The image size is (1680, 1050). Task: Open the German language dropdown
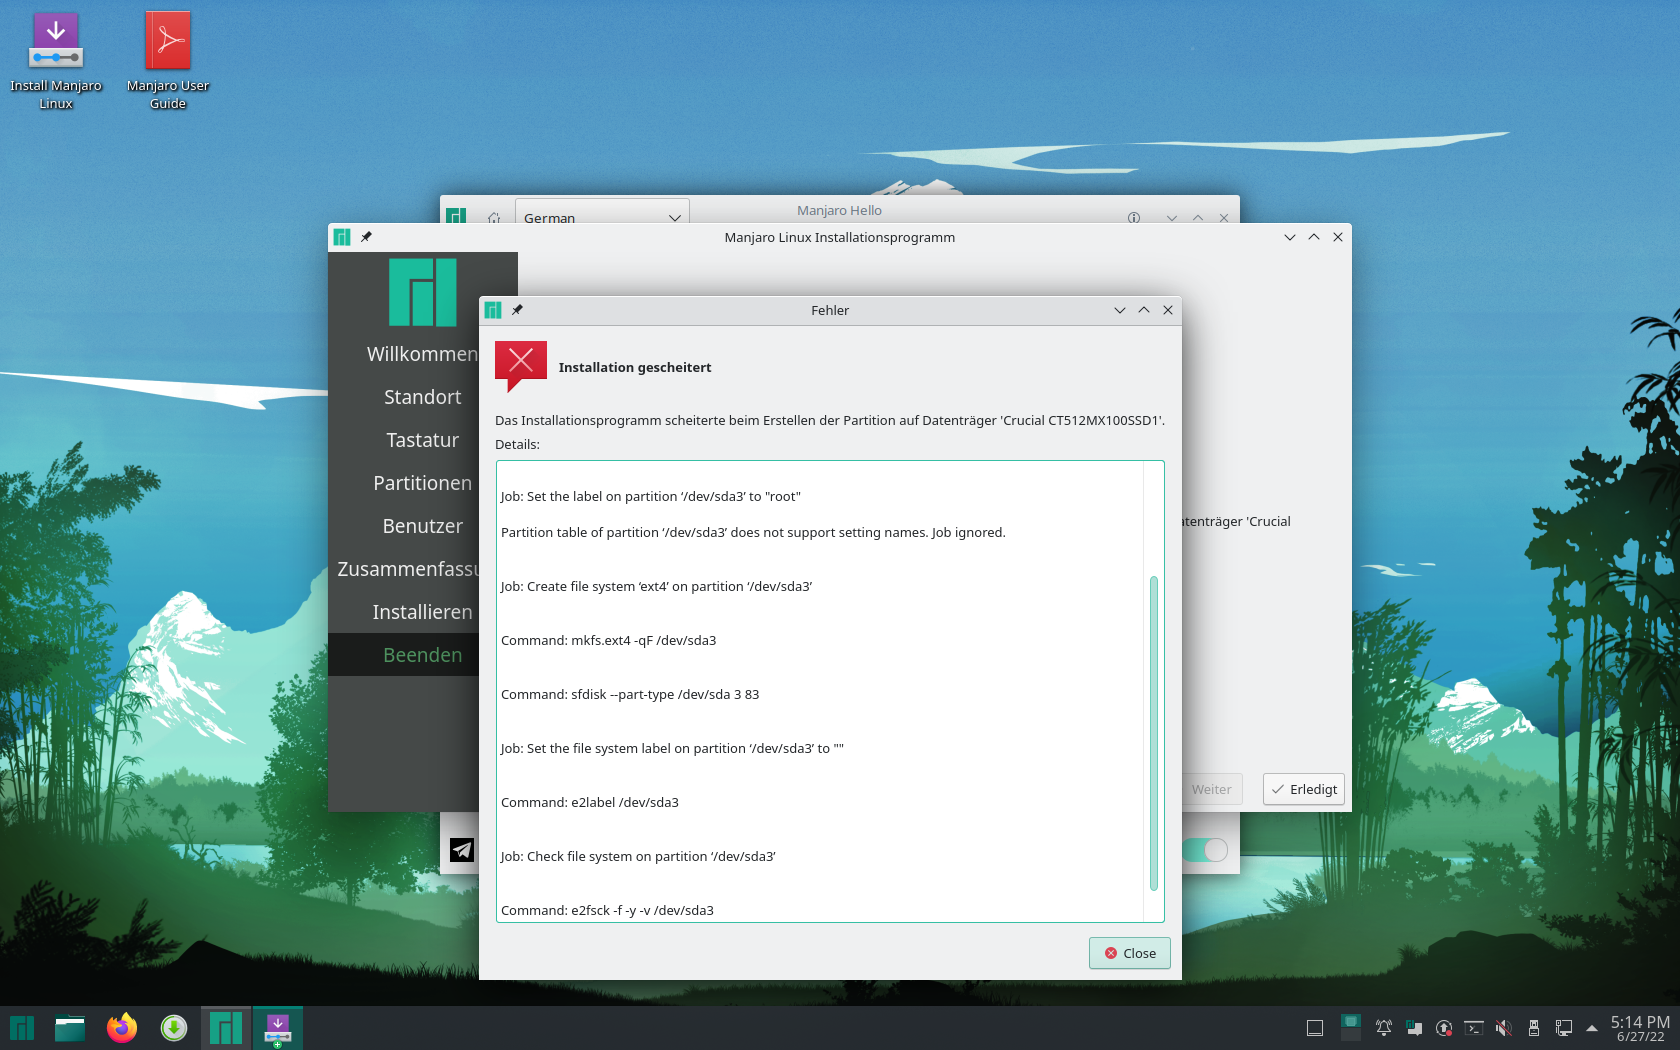602,214
